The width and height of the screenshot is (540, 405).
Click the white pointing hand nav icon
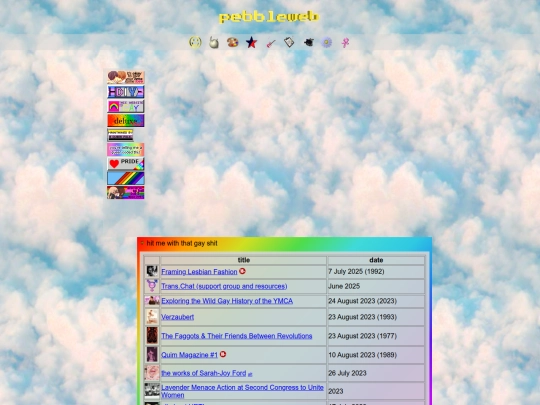214,43
